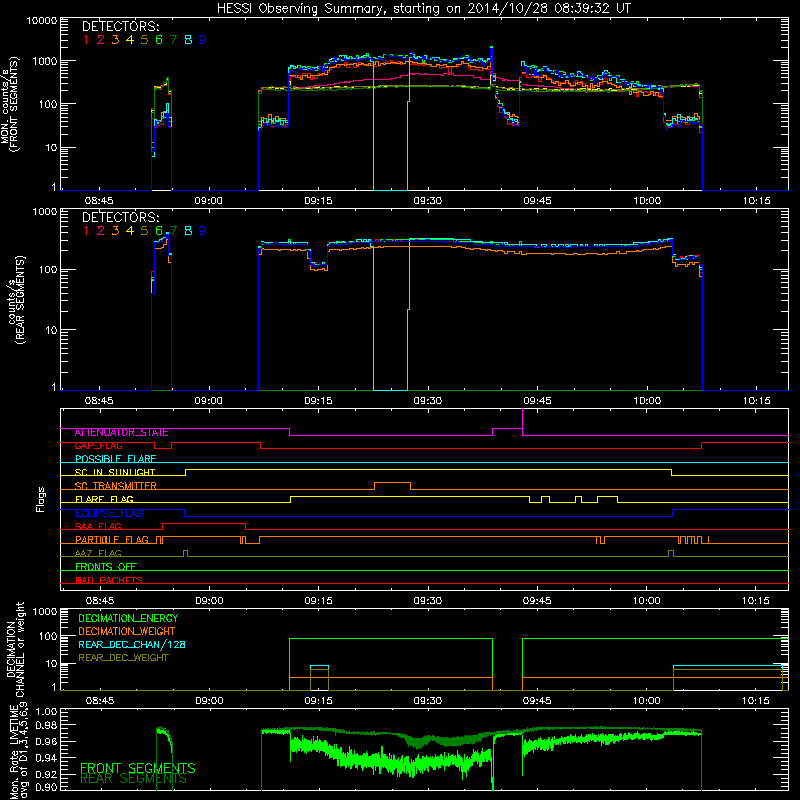Screen dimensions: 800x800
Task: Click the counts/s (REAR SEGMENTS) axis title
Action: [16, 300]
